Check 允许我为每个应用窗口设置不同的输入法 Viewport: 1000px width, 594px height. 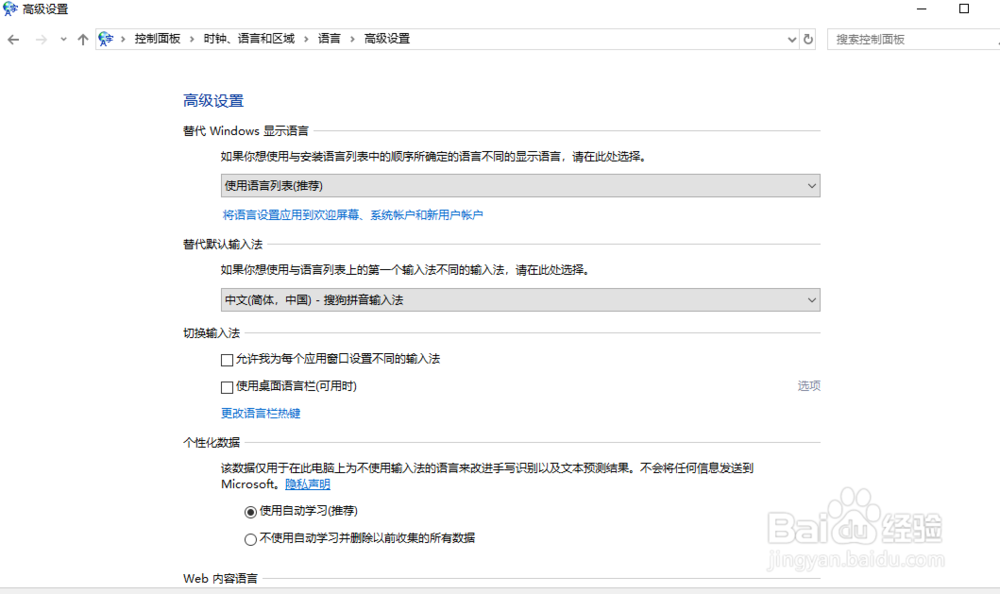tap(227, 359)
